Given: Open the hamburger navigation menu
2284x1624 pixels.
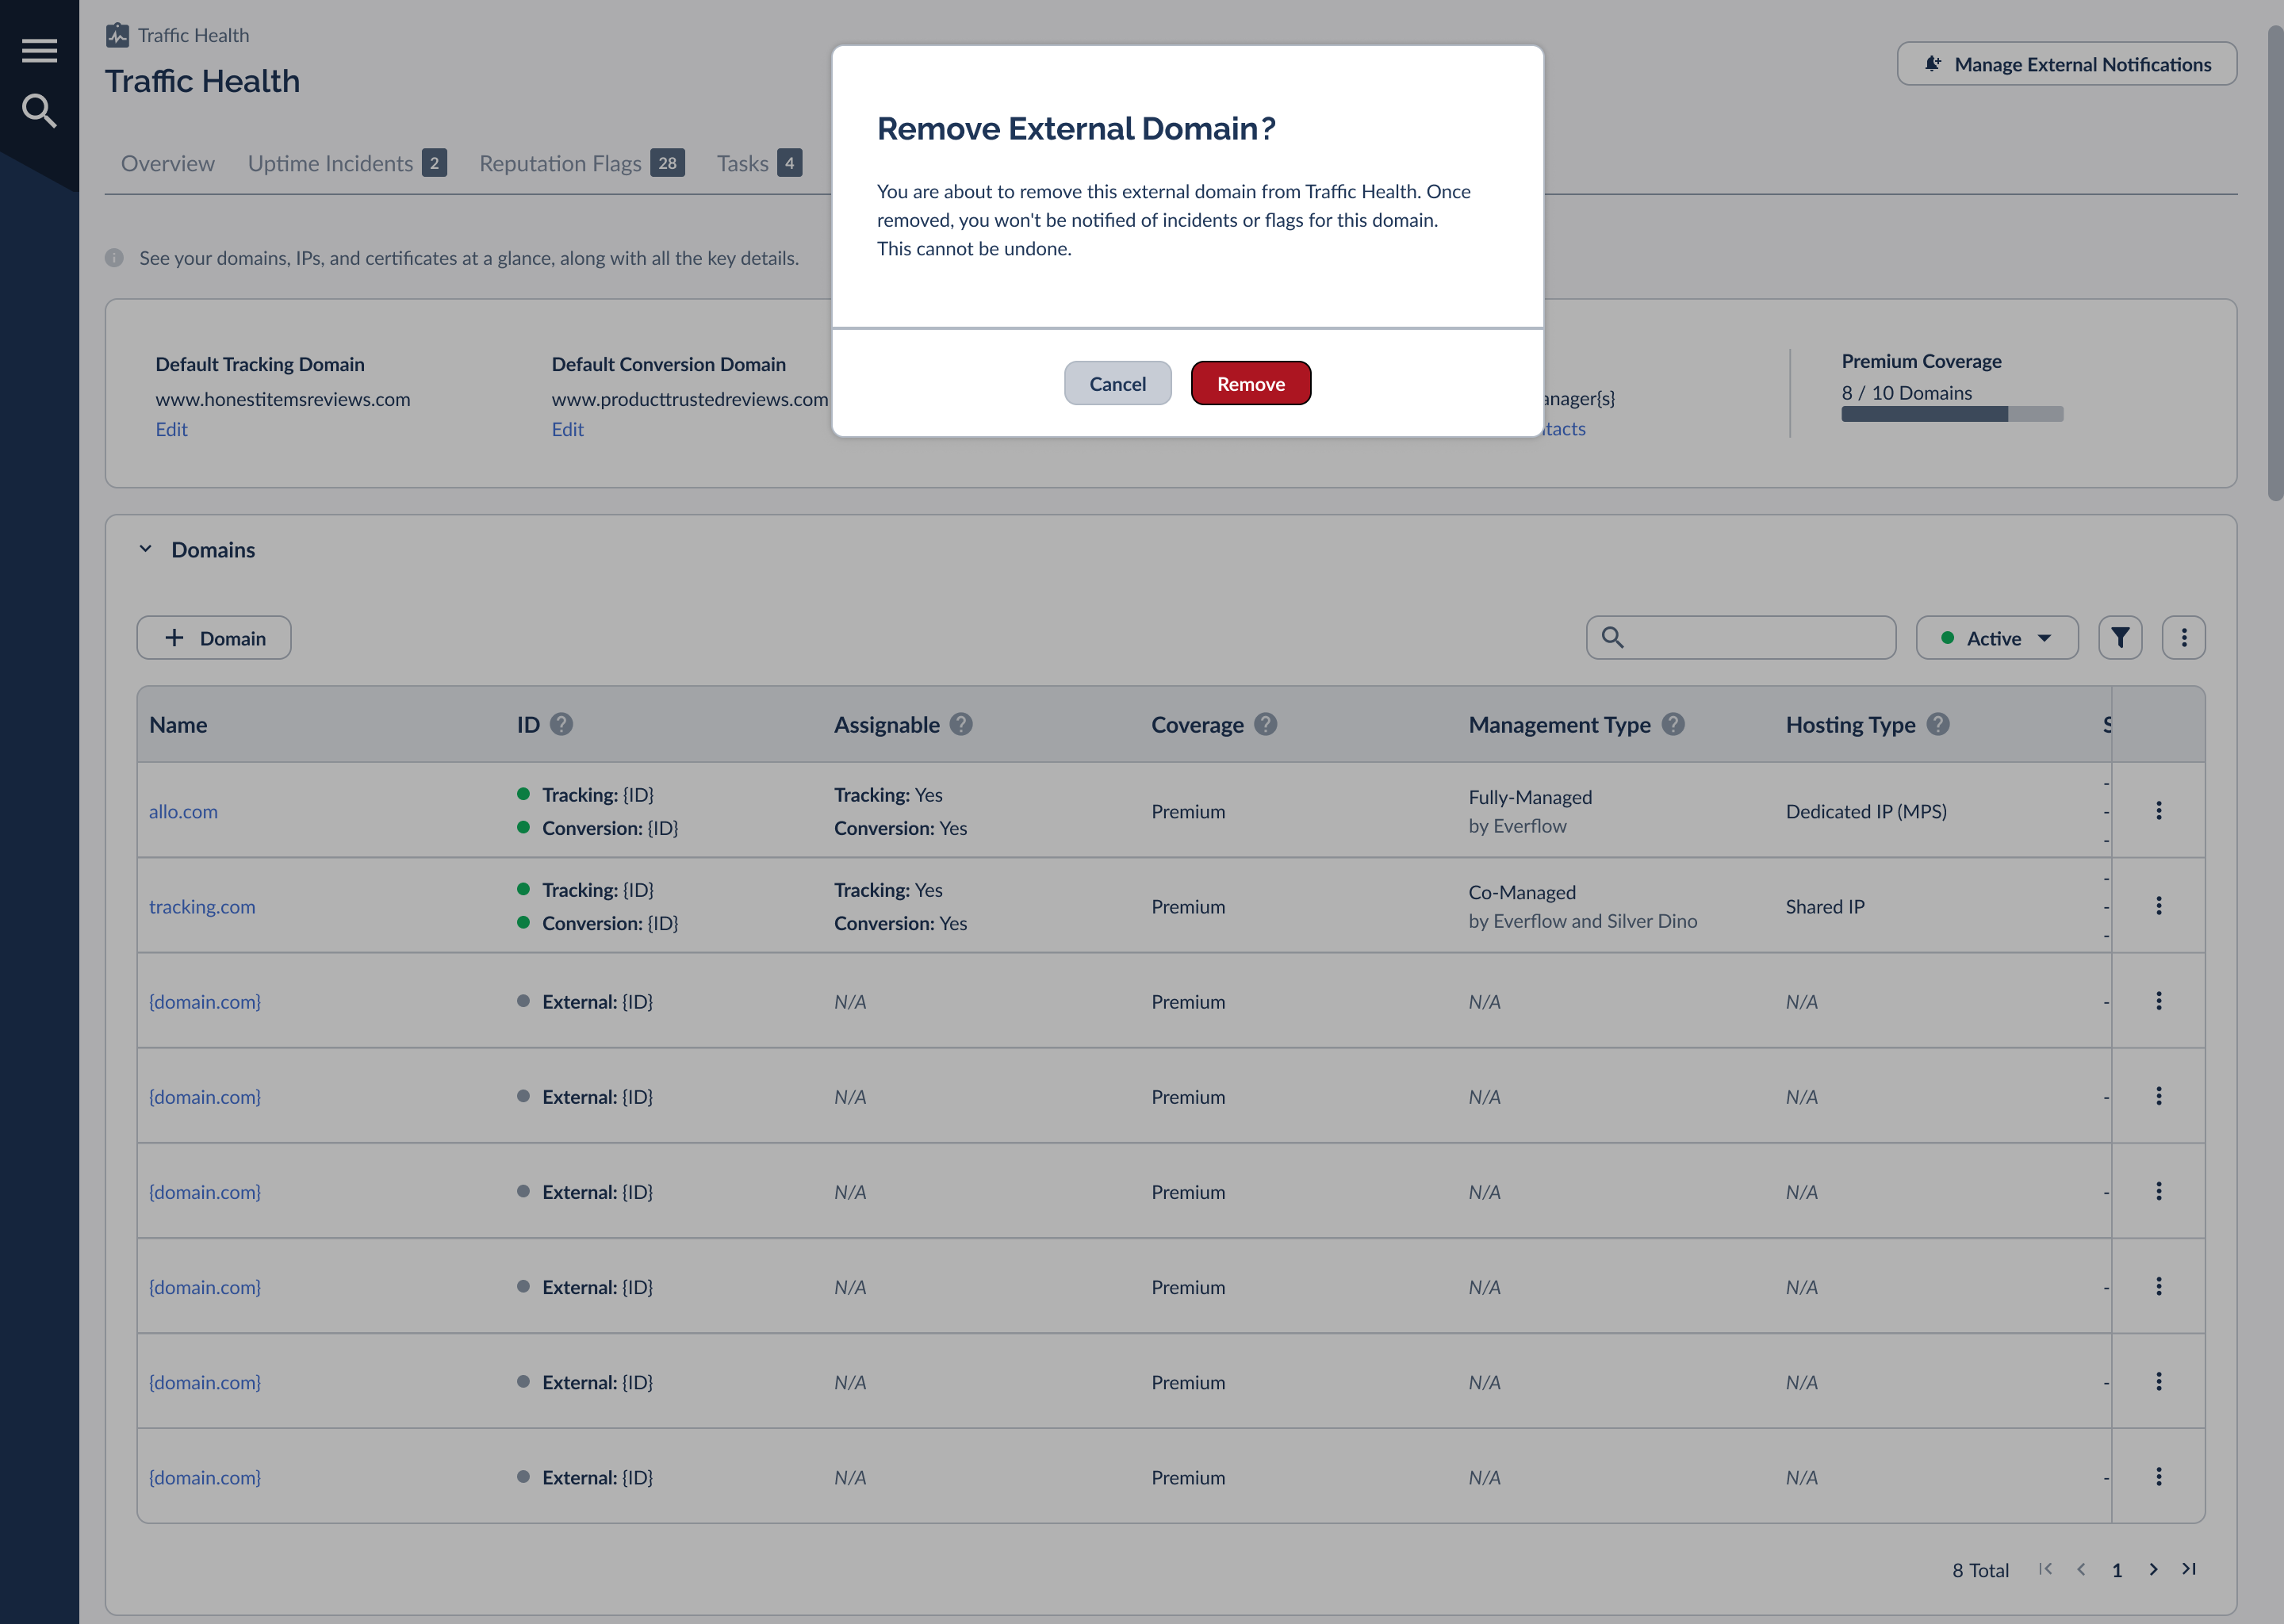Looking at the screenshot, I should pyautogui.click(x=39, y=50).
